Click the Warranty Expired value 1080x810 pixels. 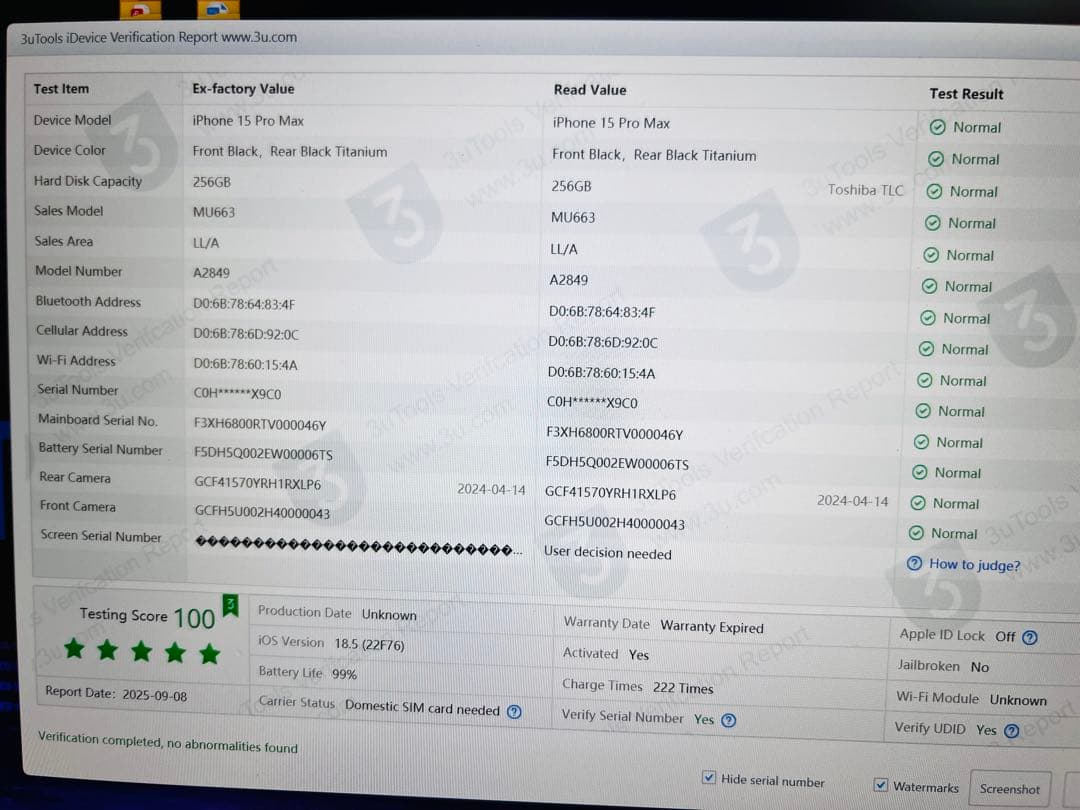tap(712, 627)
